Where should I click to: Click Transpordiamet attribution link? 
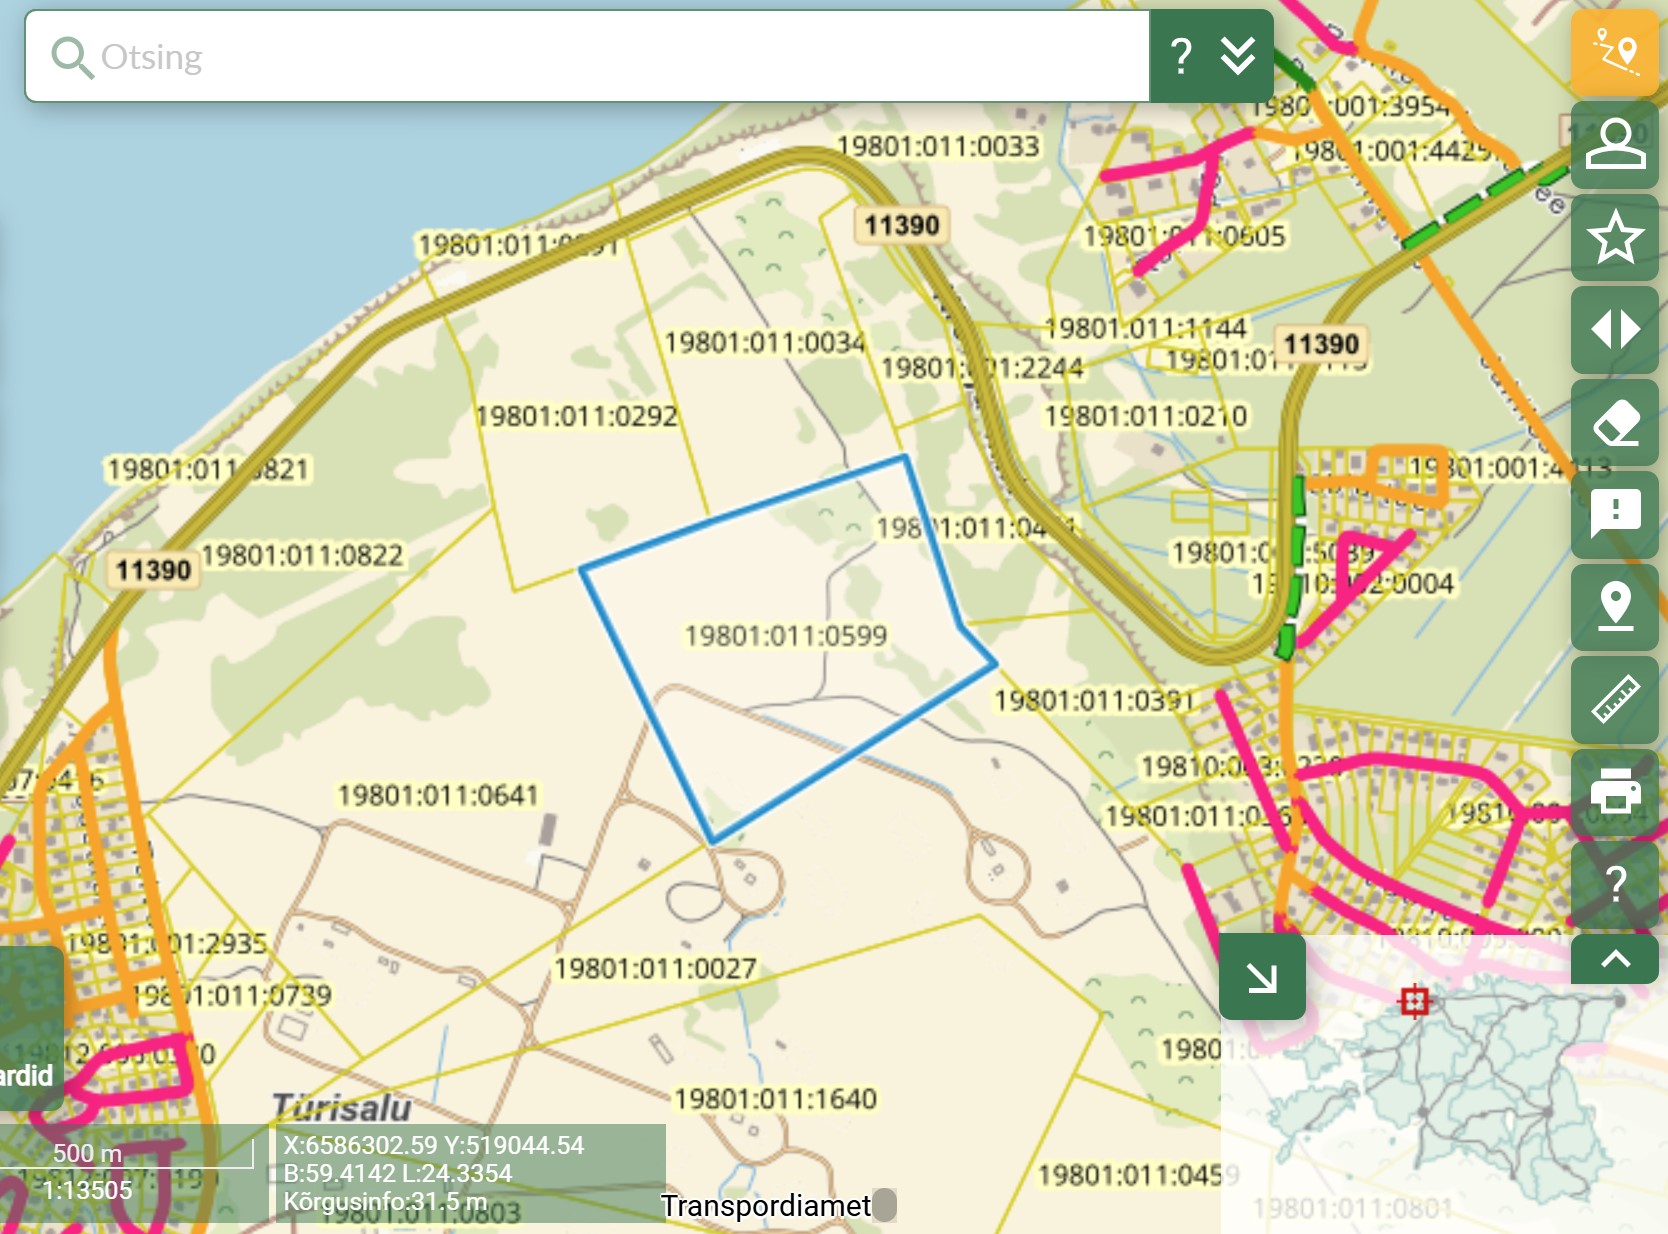coord(765,1206)
